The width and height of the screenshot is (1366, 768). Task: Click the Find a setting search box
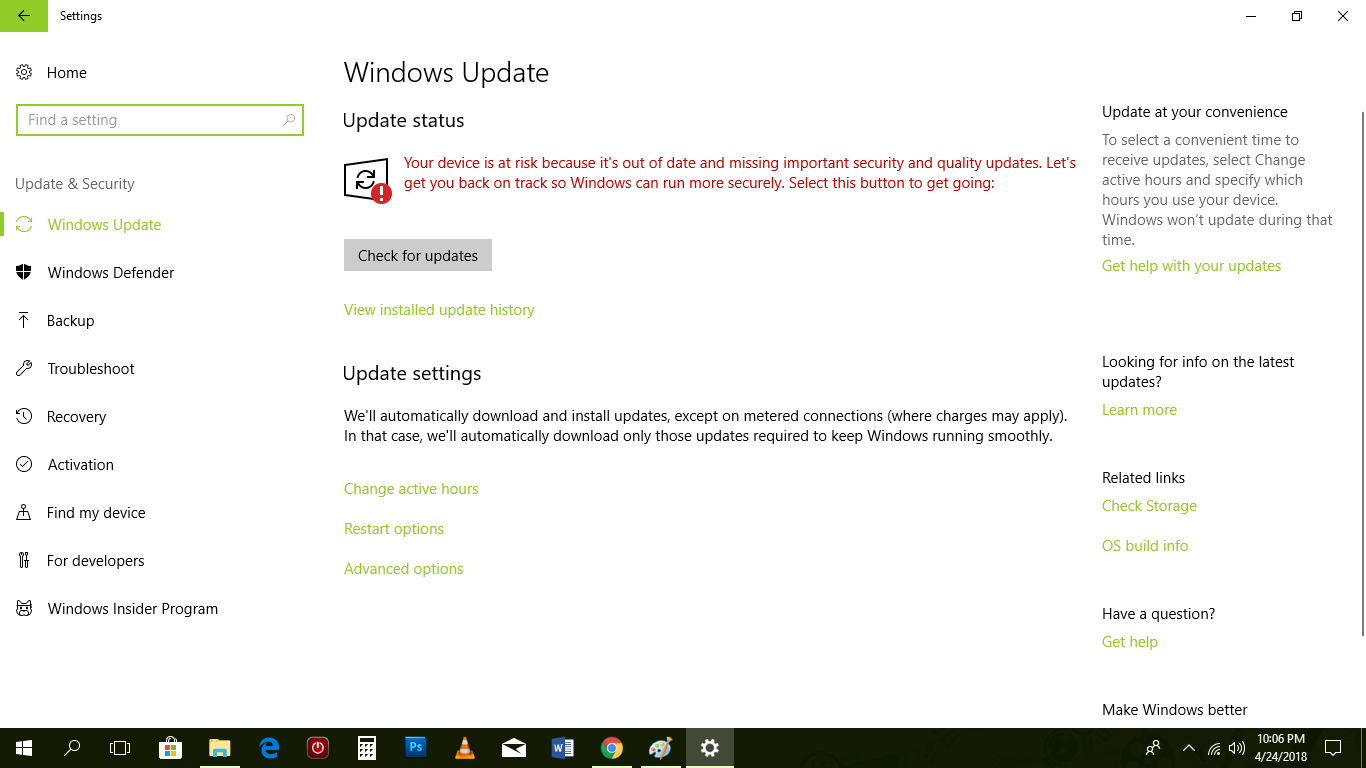click(x=160, y=120)
